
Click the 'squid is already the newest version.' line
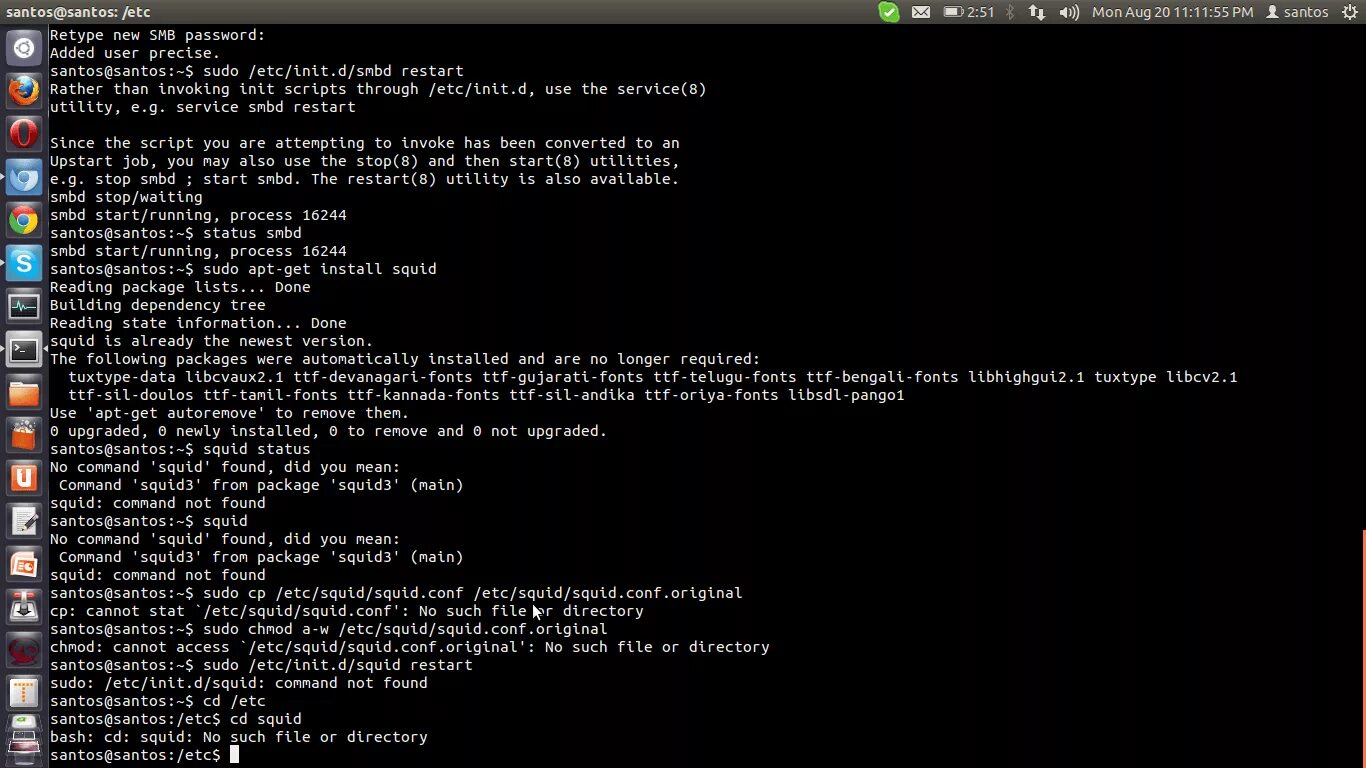pos(211,341)
